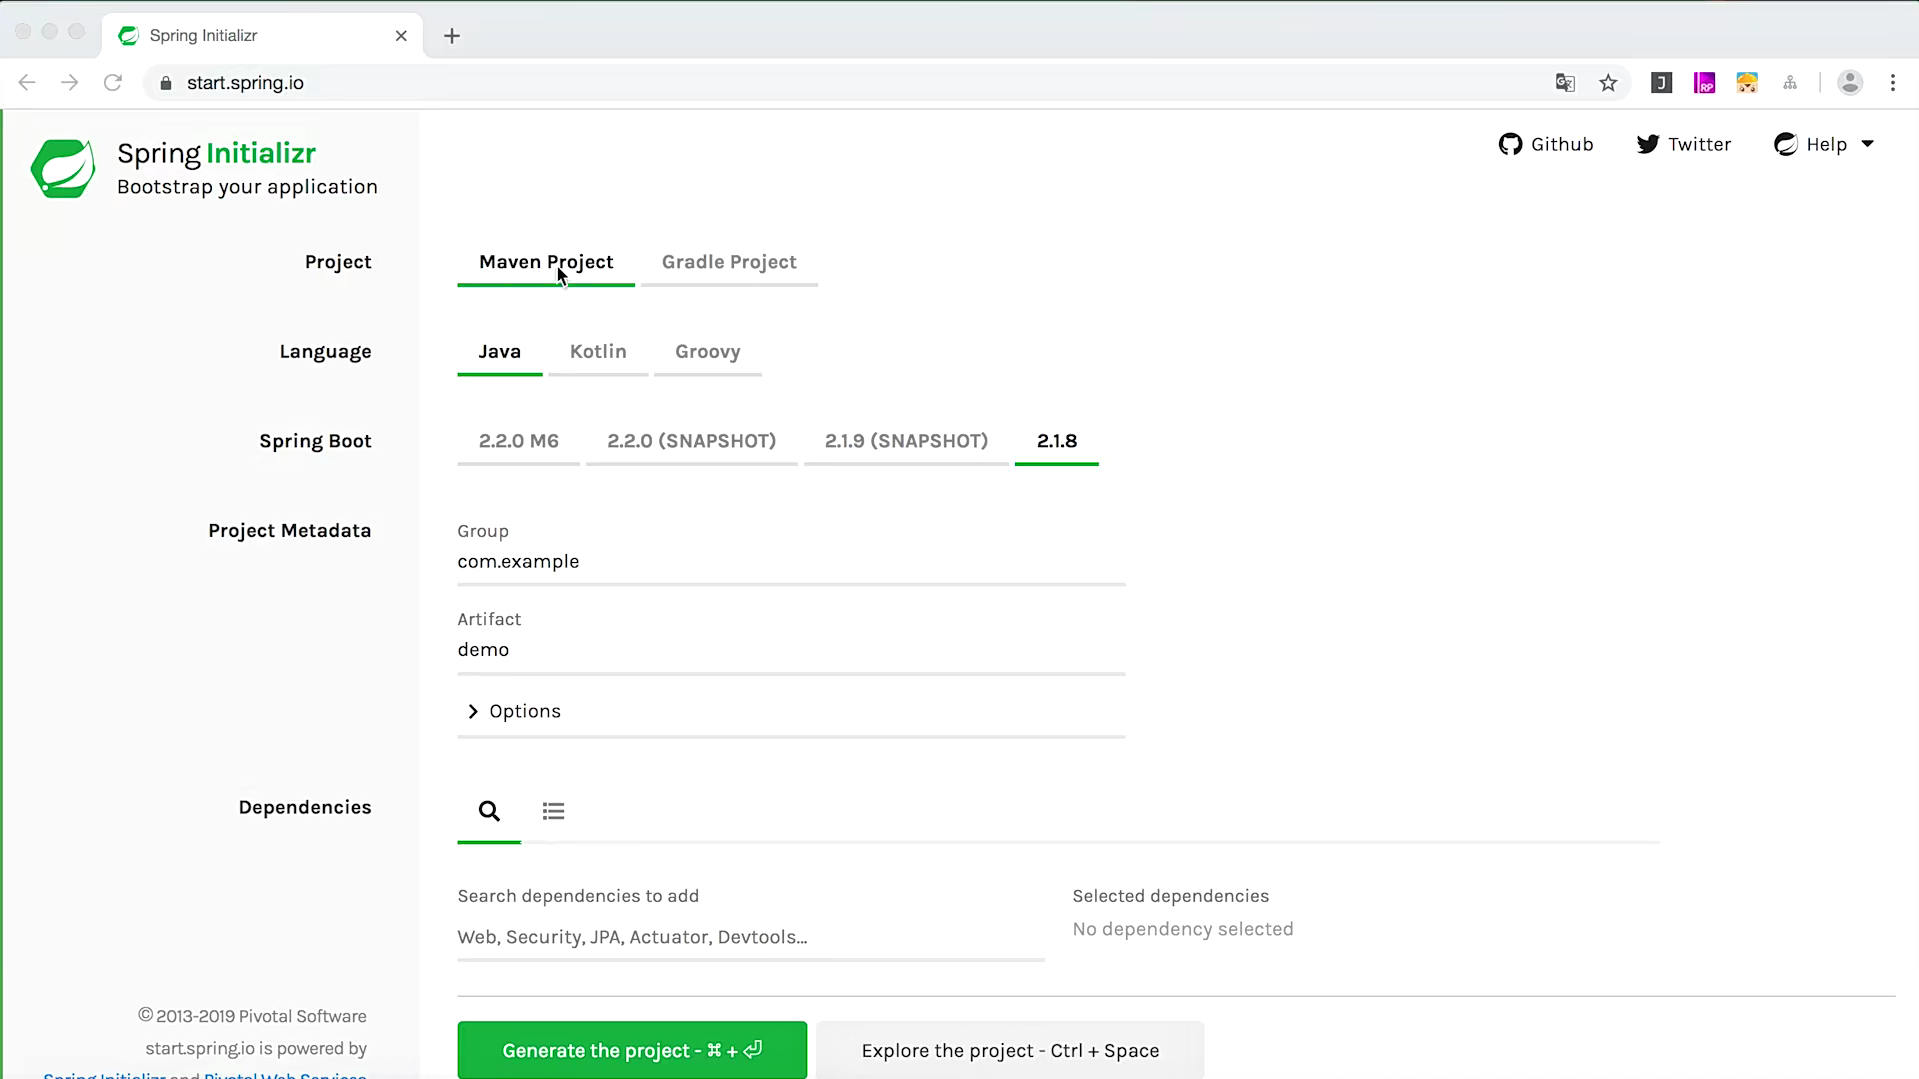Click Generate the project button
1919x1079 pixels.
coord(632,1050)
